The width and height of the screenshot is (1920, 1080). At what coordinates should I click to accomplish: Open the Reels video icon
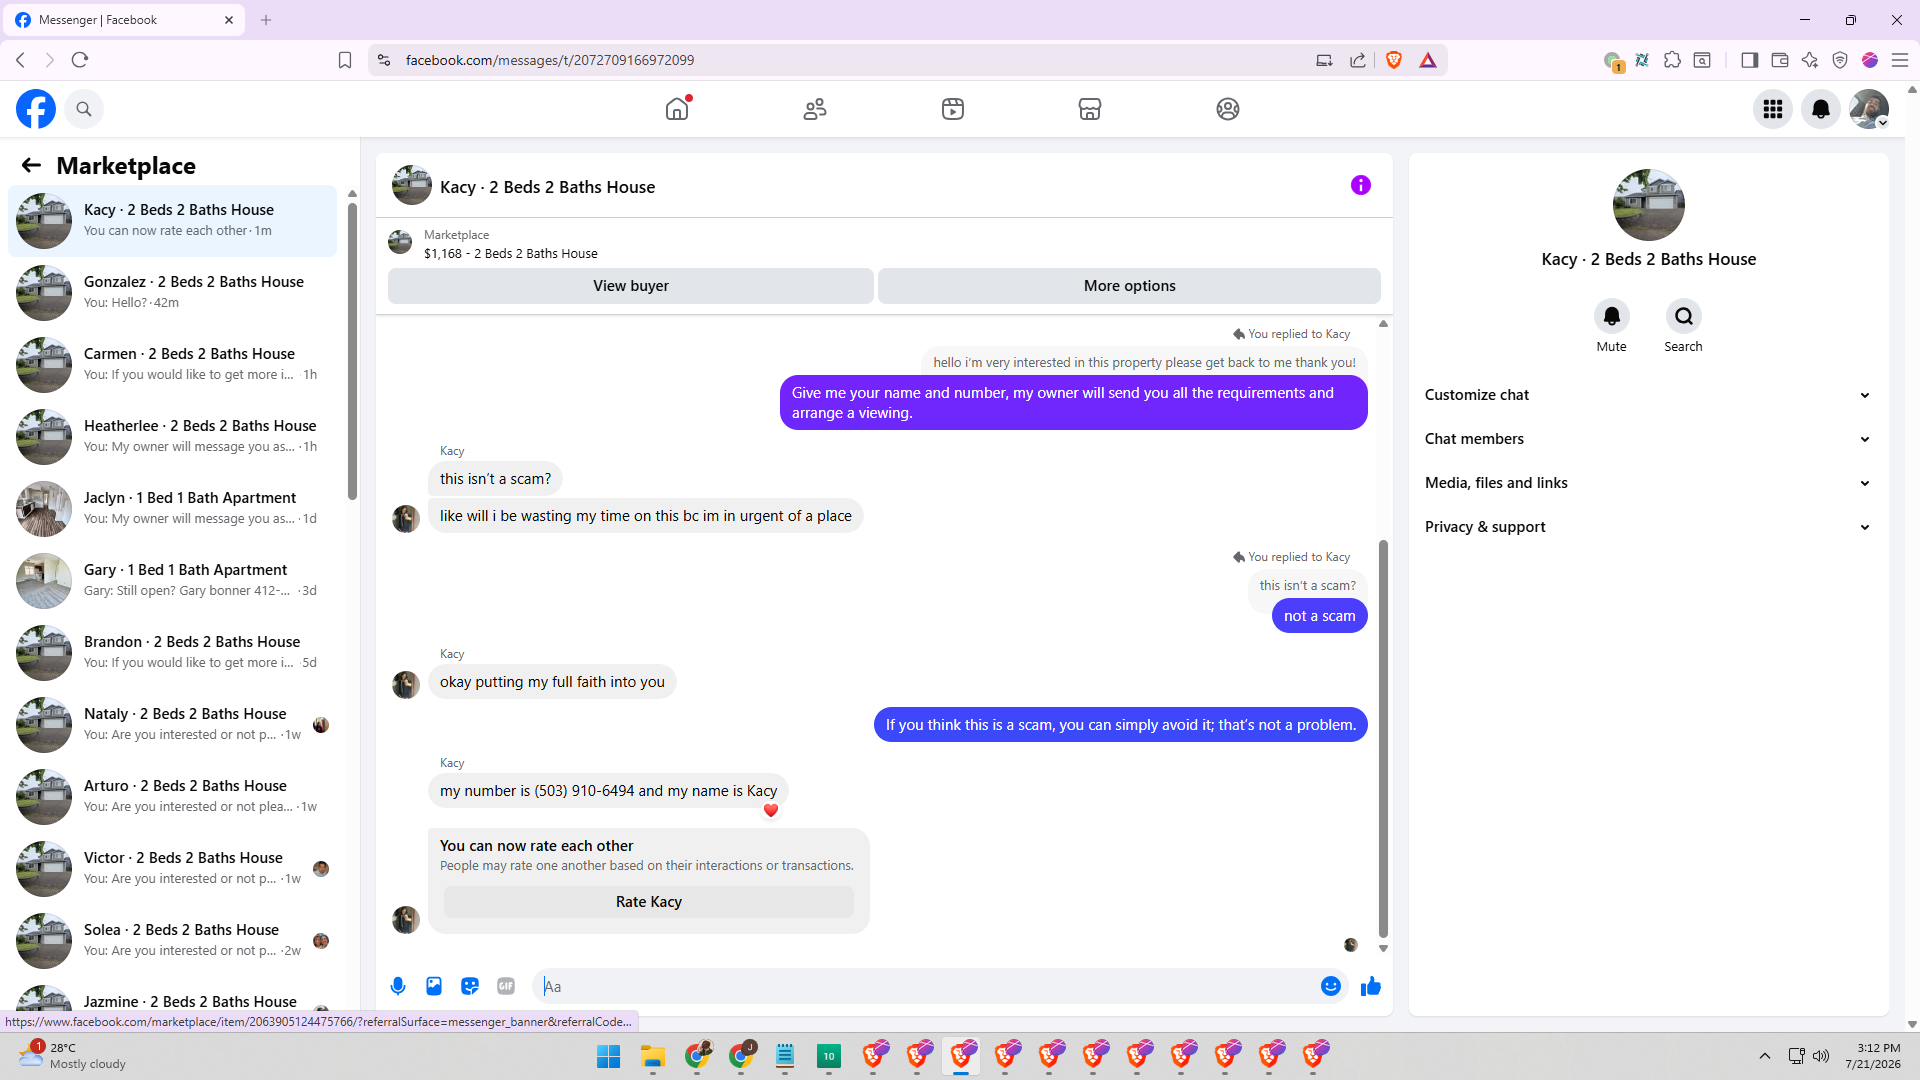coord(953,109)
